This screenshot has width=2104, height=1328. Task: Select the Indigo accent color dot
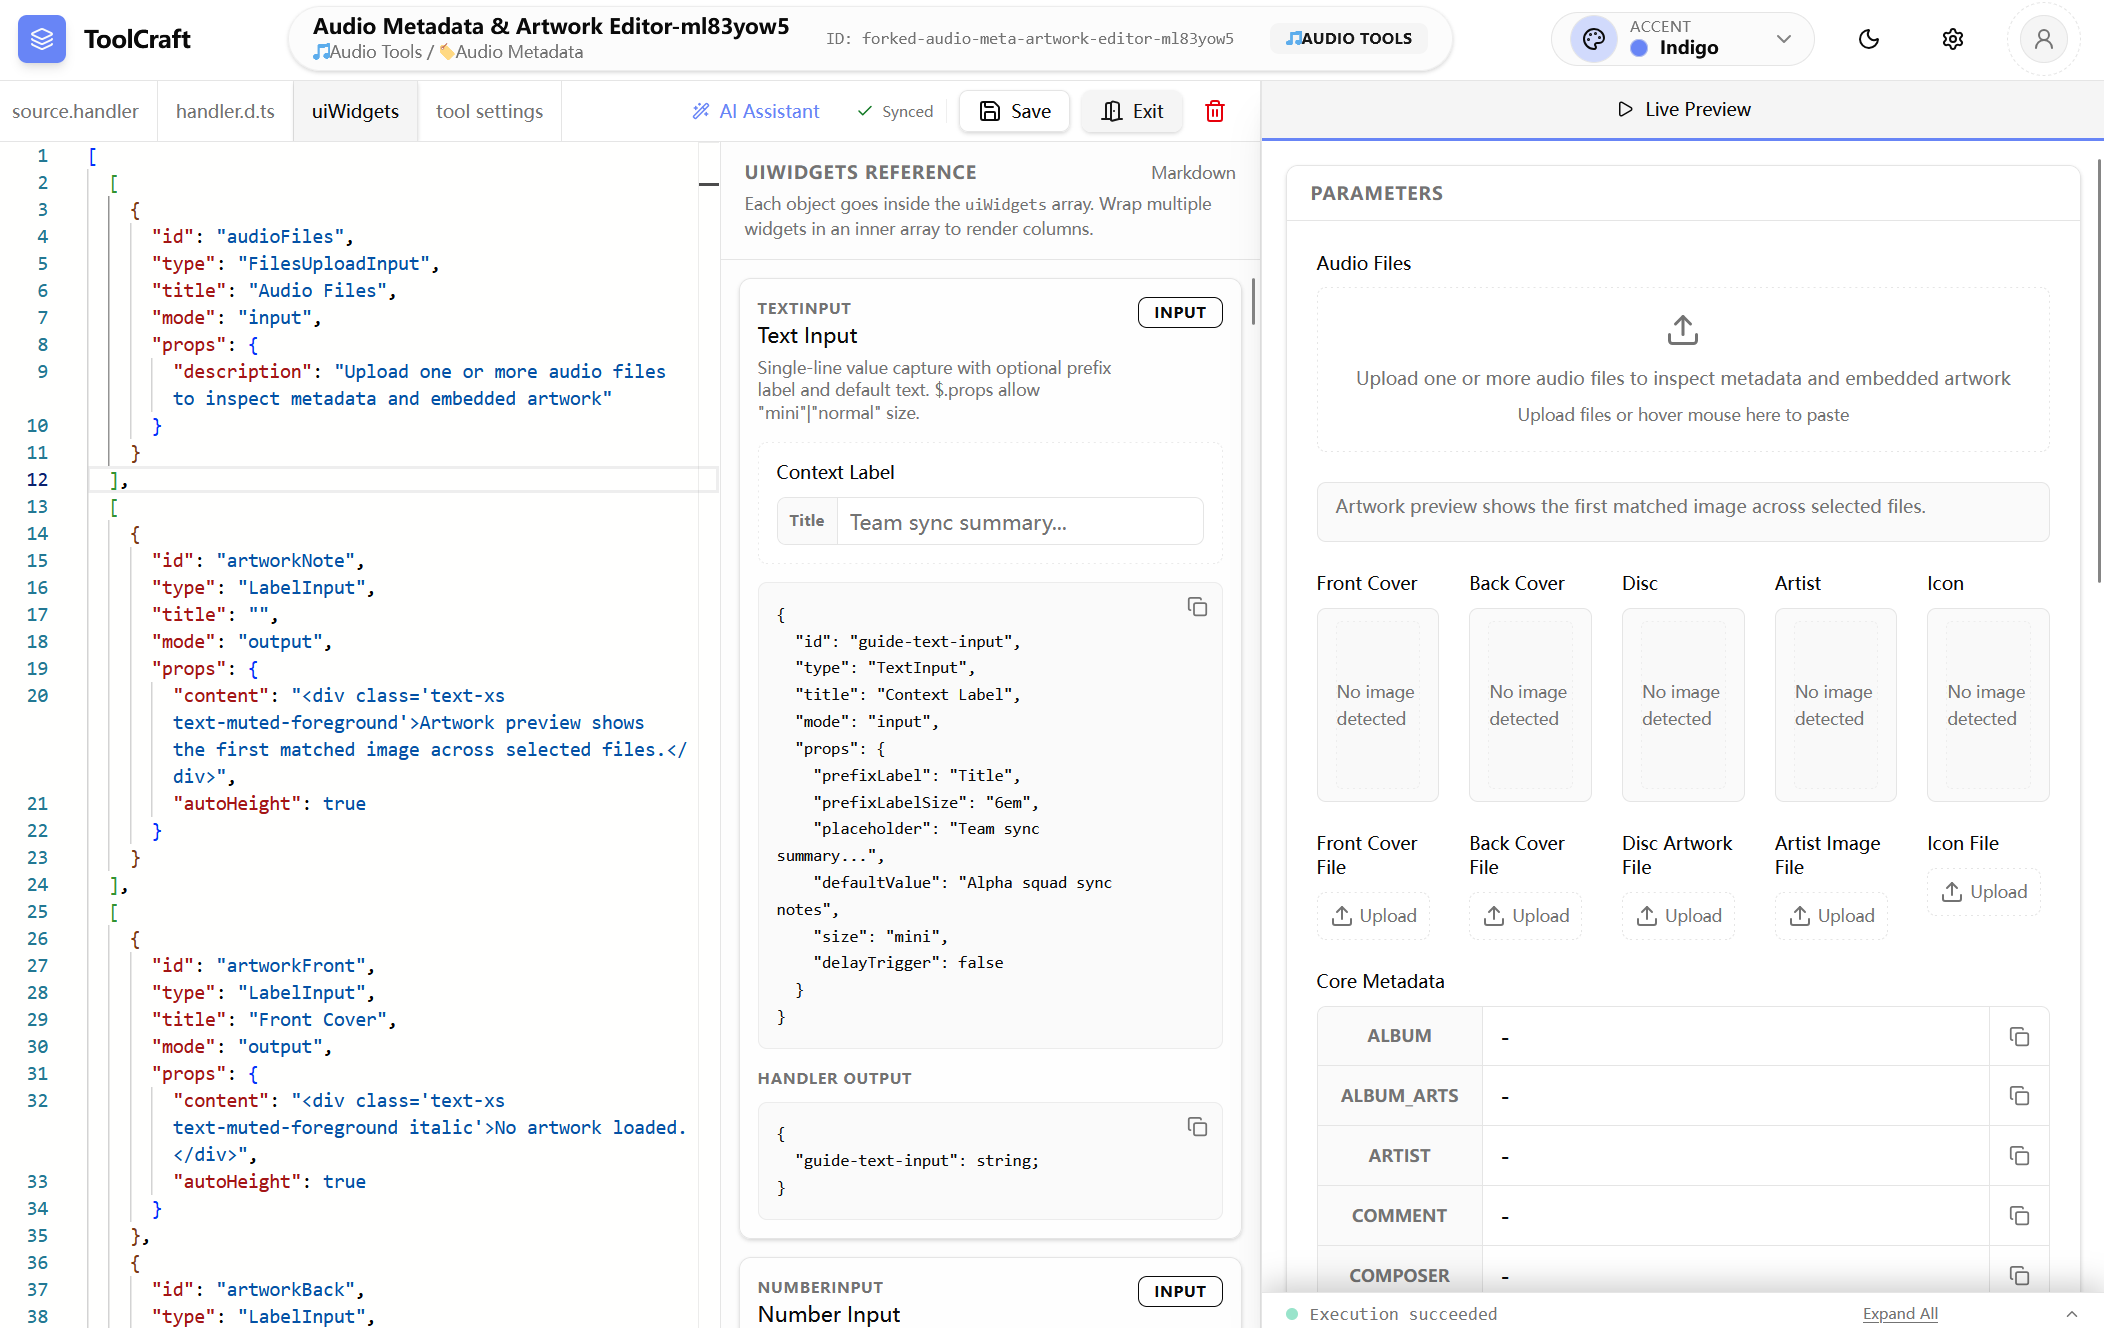tap(1638, 48)
